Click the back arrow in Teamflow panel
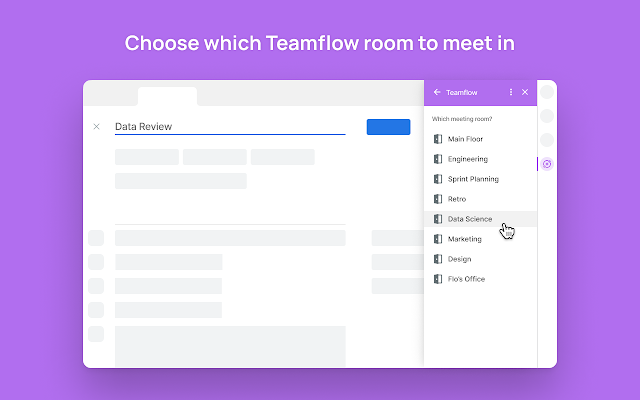 [x=437, y=92]
